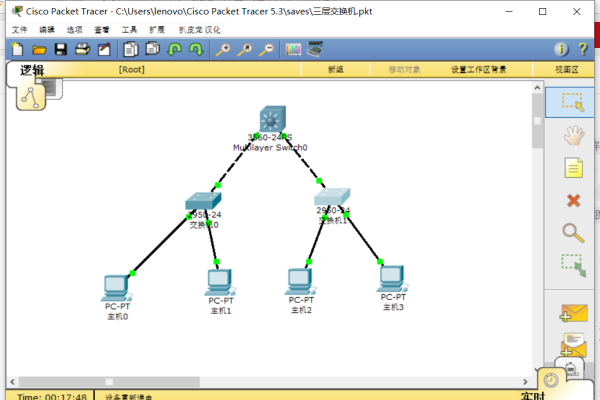Open the drawing palette icon
Image resolution: width=600 pixels, height=400 pixels.
(x=293, y=49)
